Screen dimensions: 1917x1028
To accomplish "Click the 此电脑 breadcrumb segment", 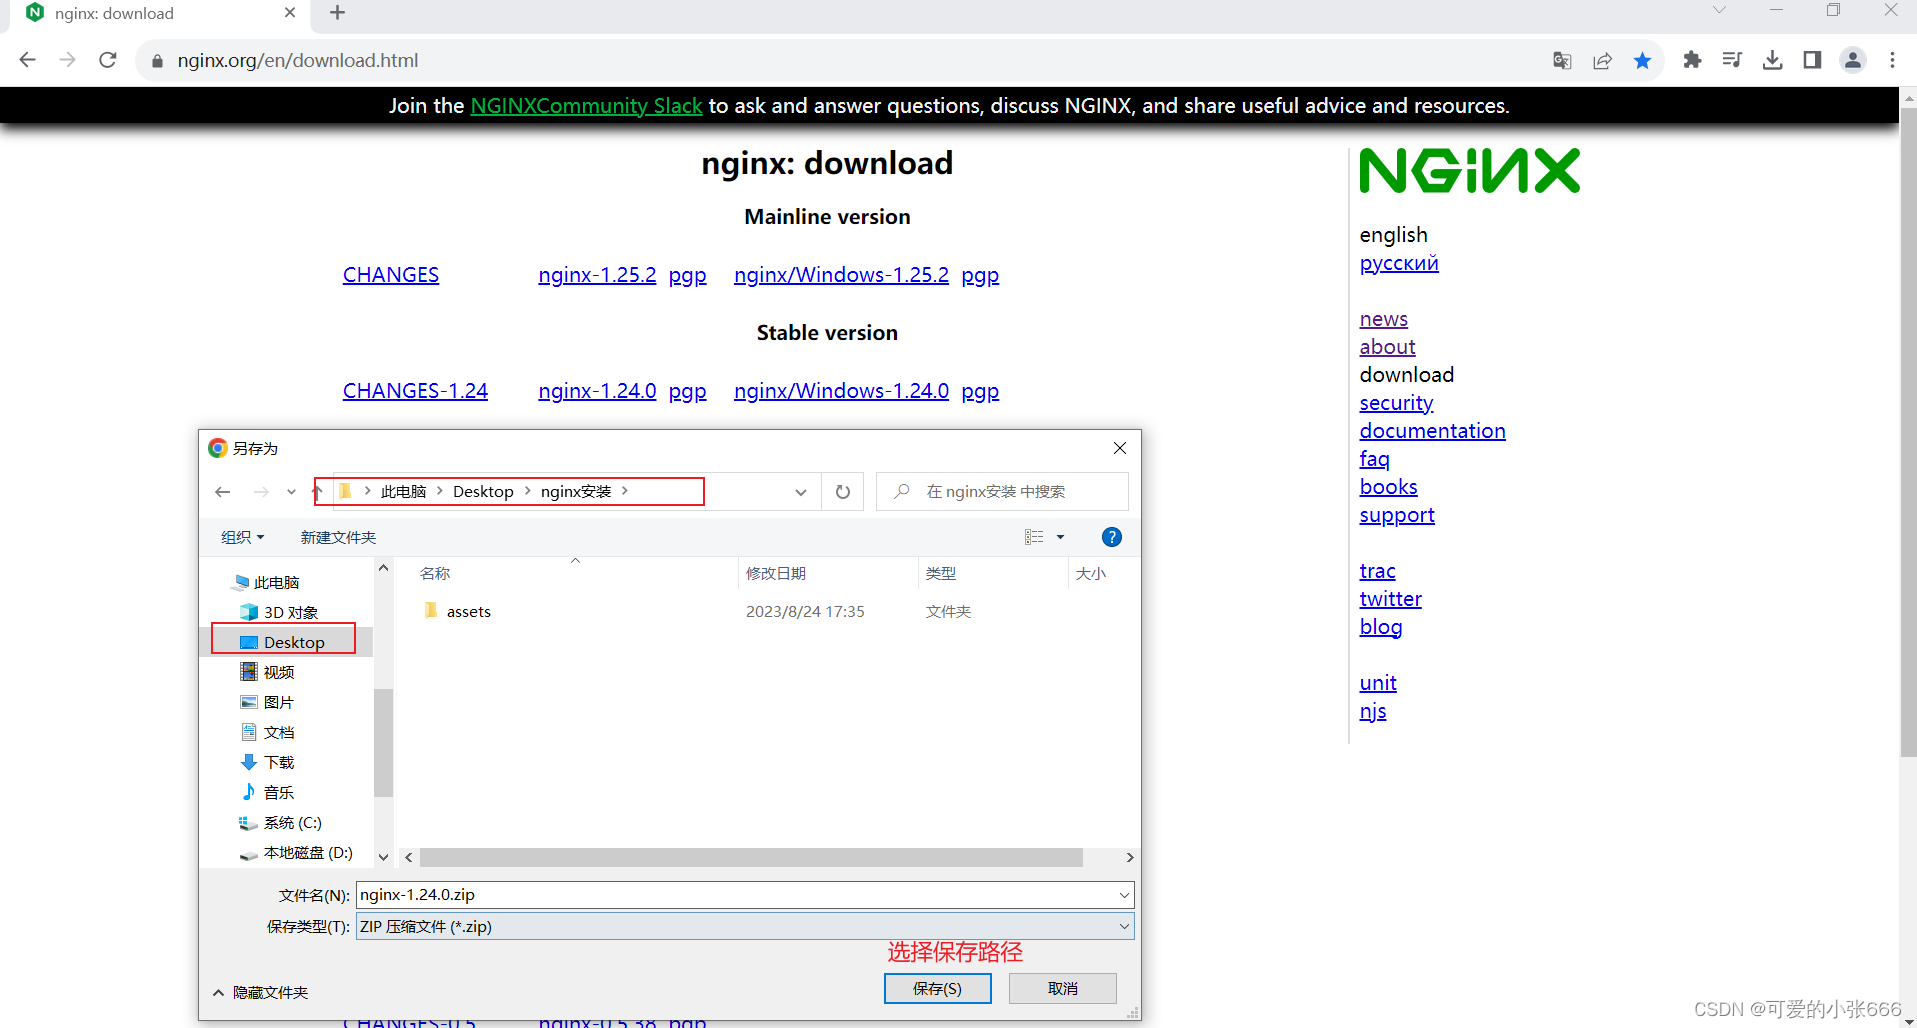I will pyautogui.click(x=403, y=491).
